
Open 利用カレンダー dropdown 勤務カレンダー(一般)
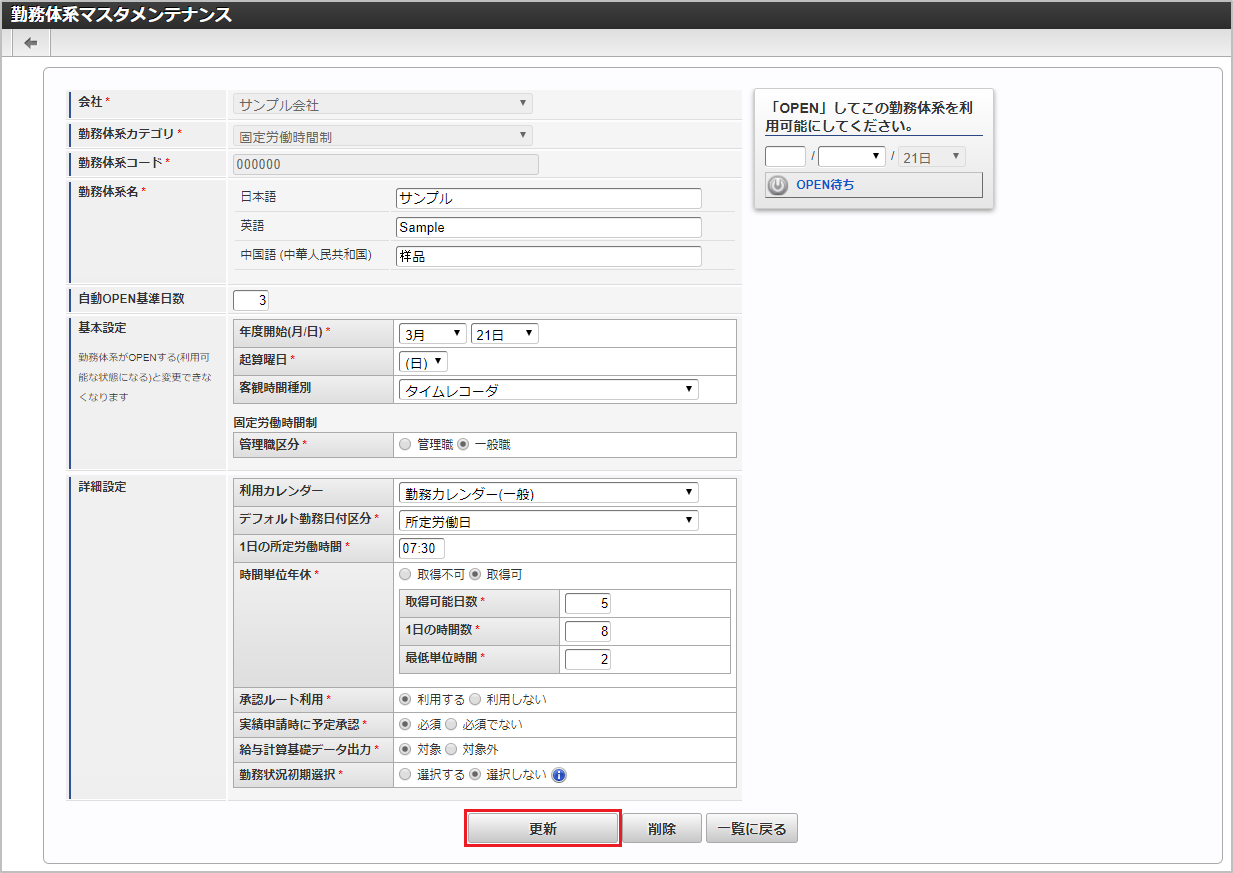pyautogui.click(x=548, y=492)
